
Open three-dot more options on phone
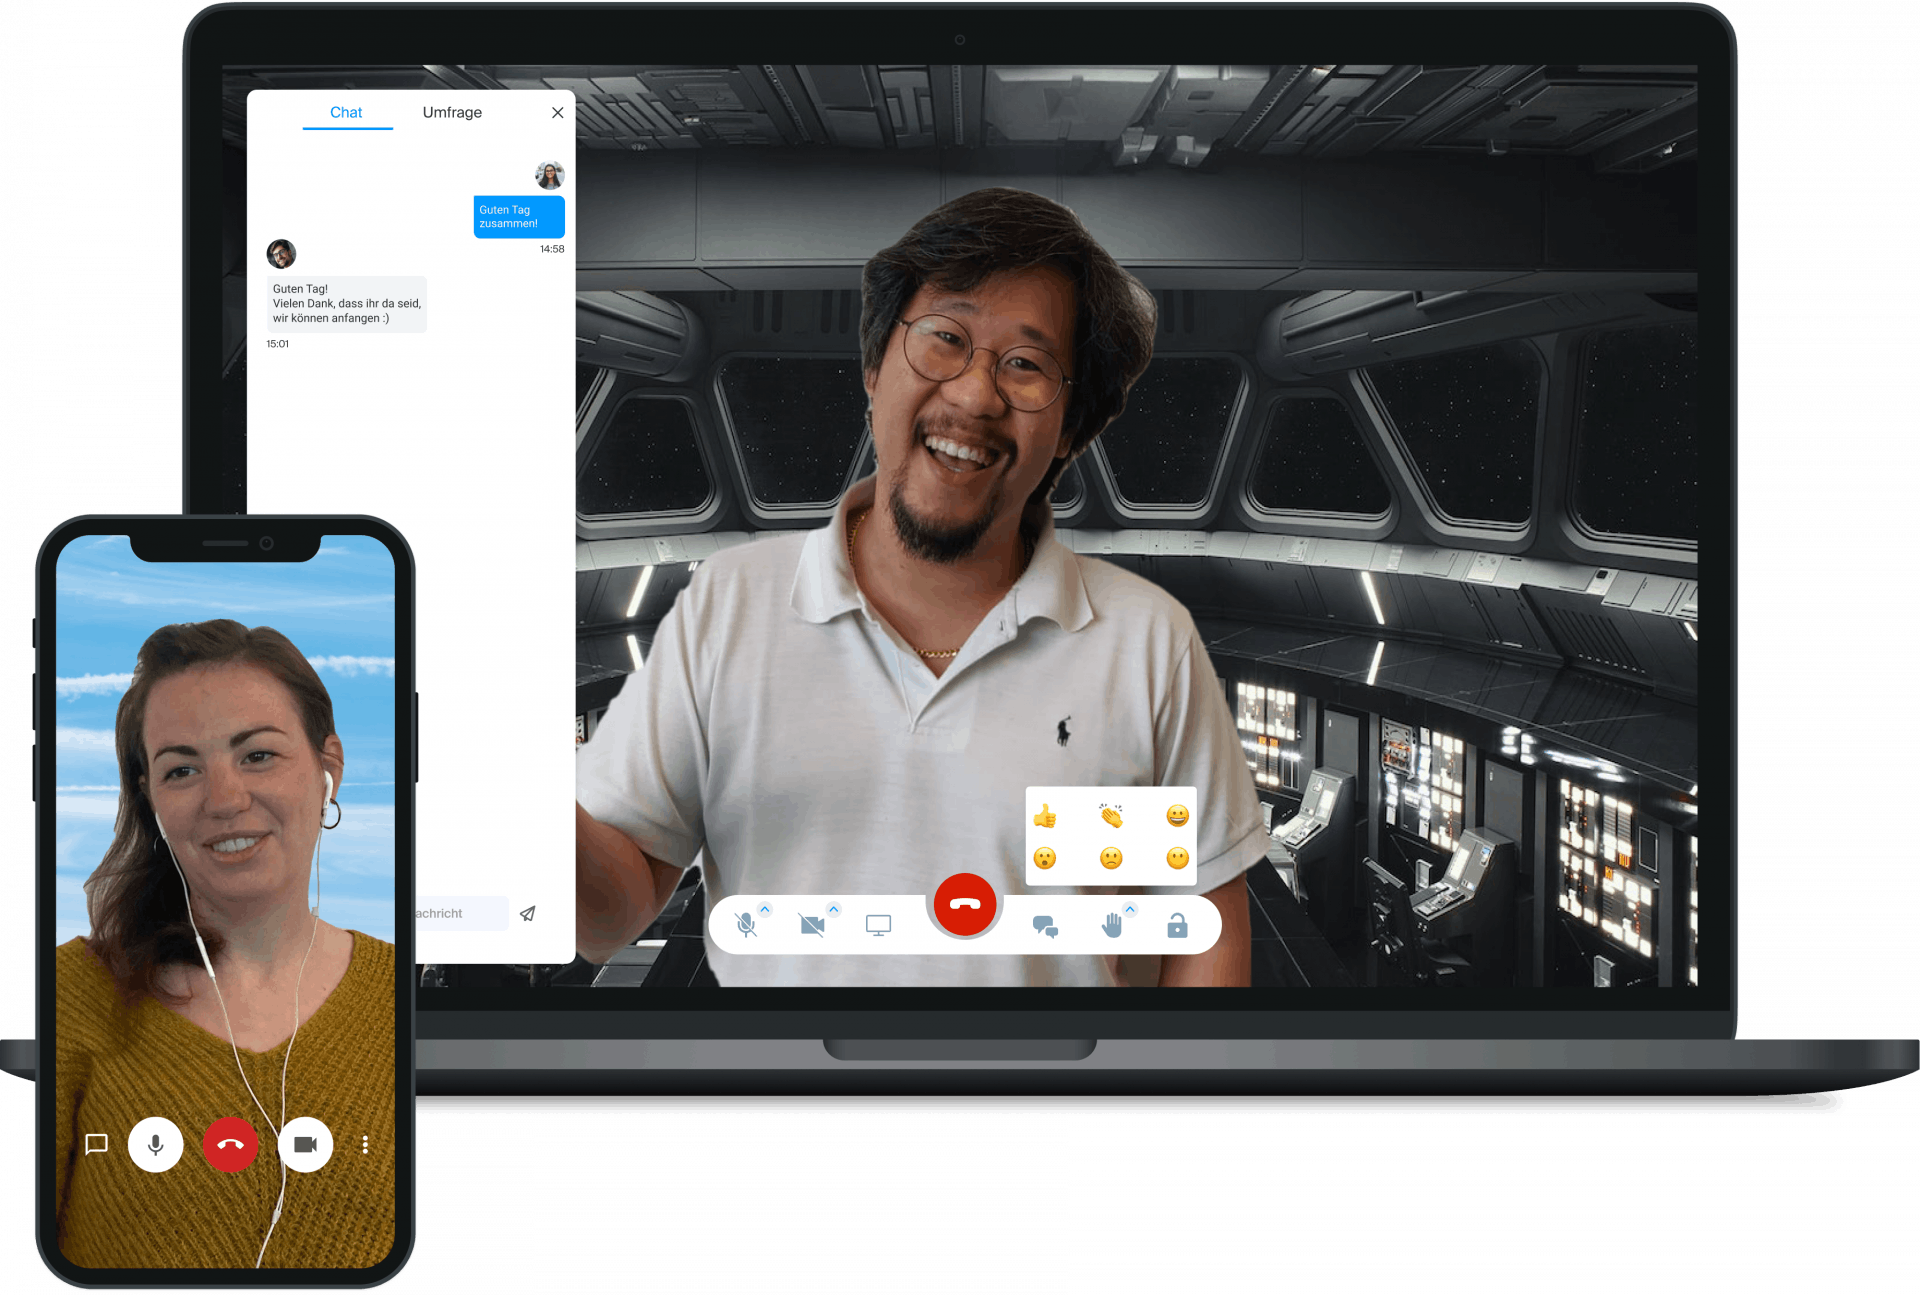pos(365,1144)
